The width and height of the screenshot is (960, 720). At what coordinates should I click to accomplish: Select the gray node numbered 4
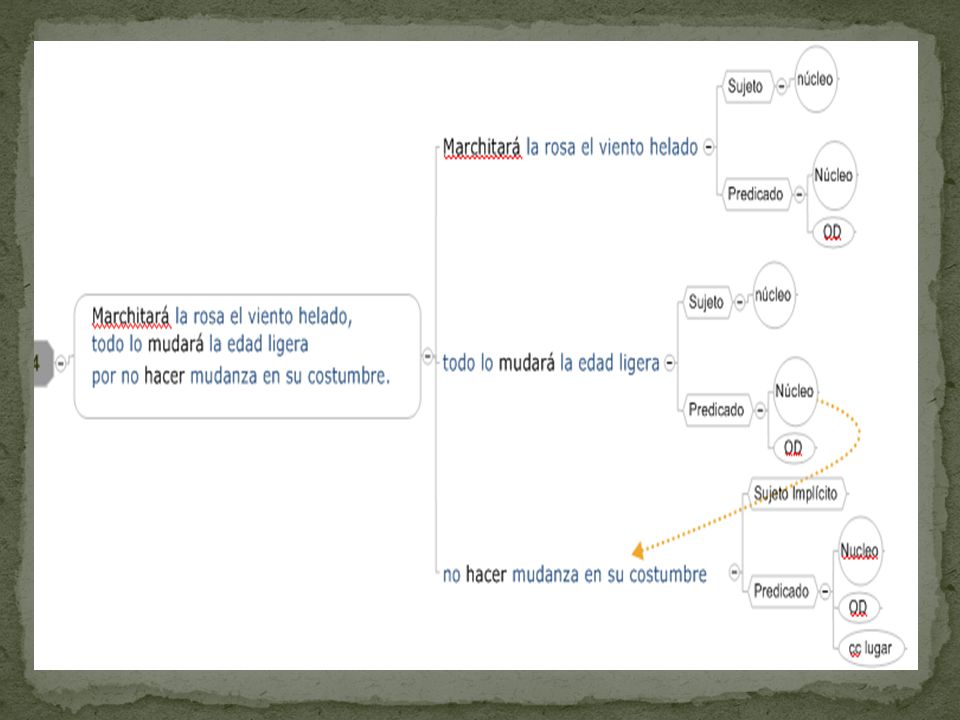click(x=43, y=363)
